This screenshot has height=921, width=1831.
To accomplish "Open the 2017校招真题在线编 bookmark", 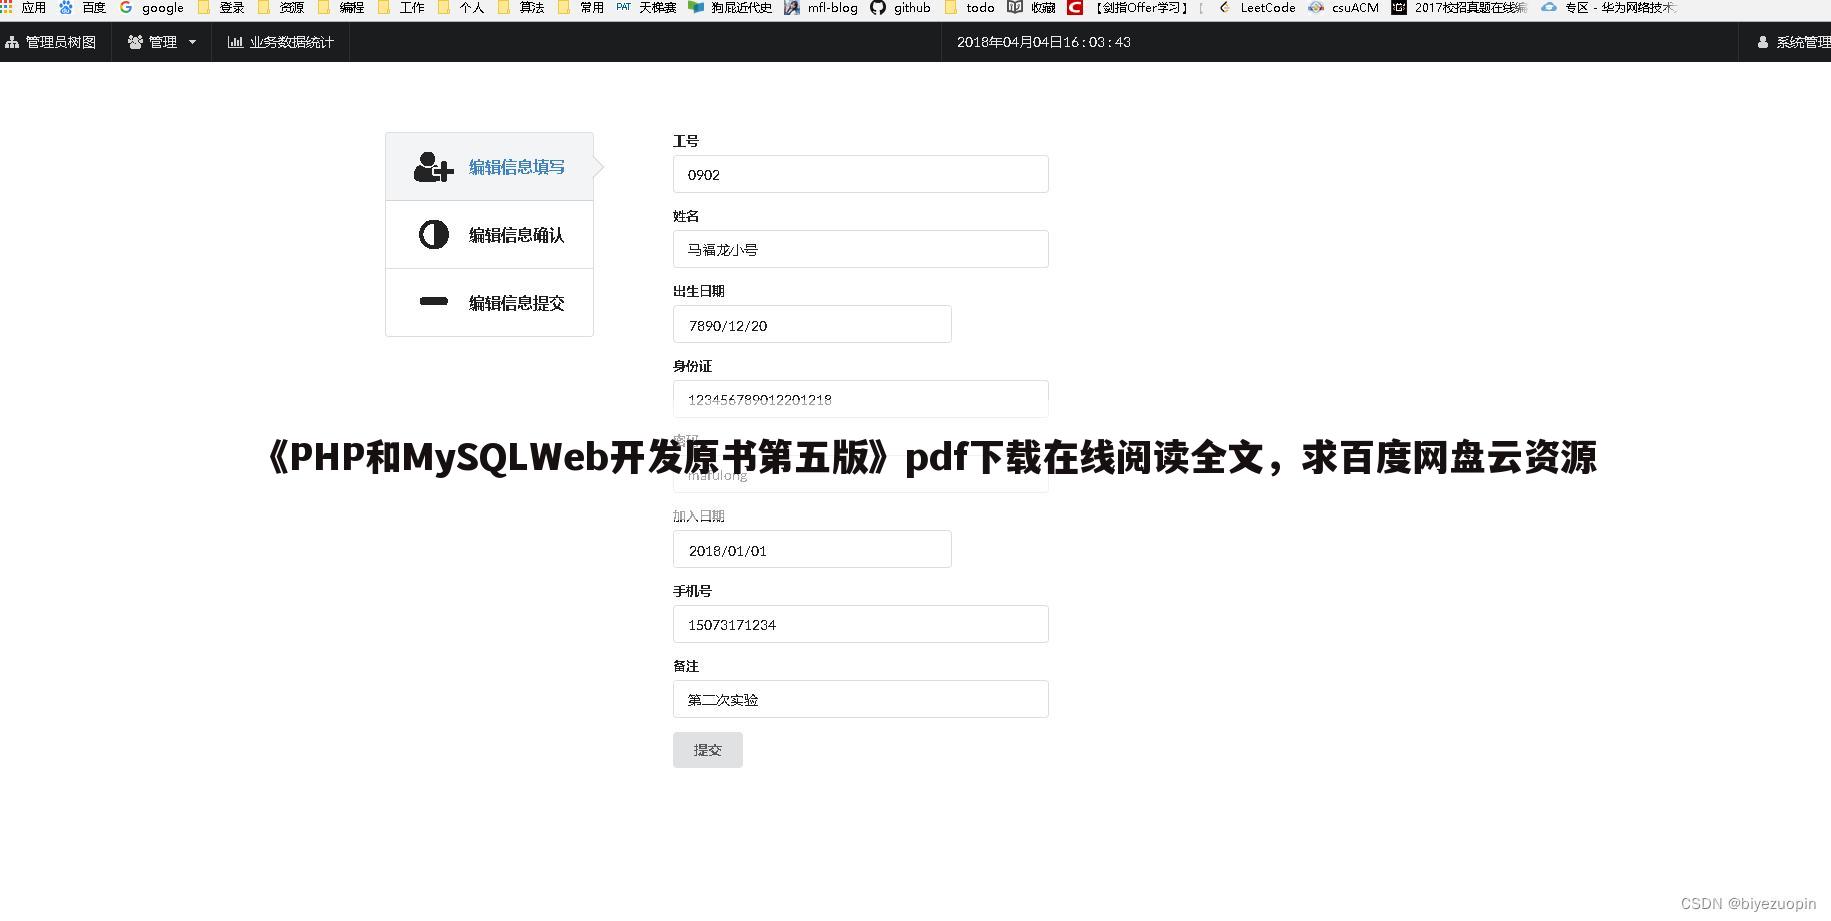I will (x=1460, y=8).
